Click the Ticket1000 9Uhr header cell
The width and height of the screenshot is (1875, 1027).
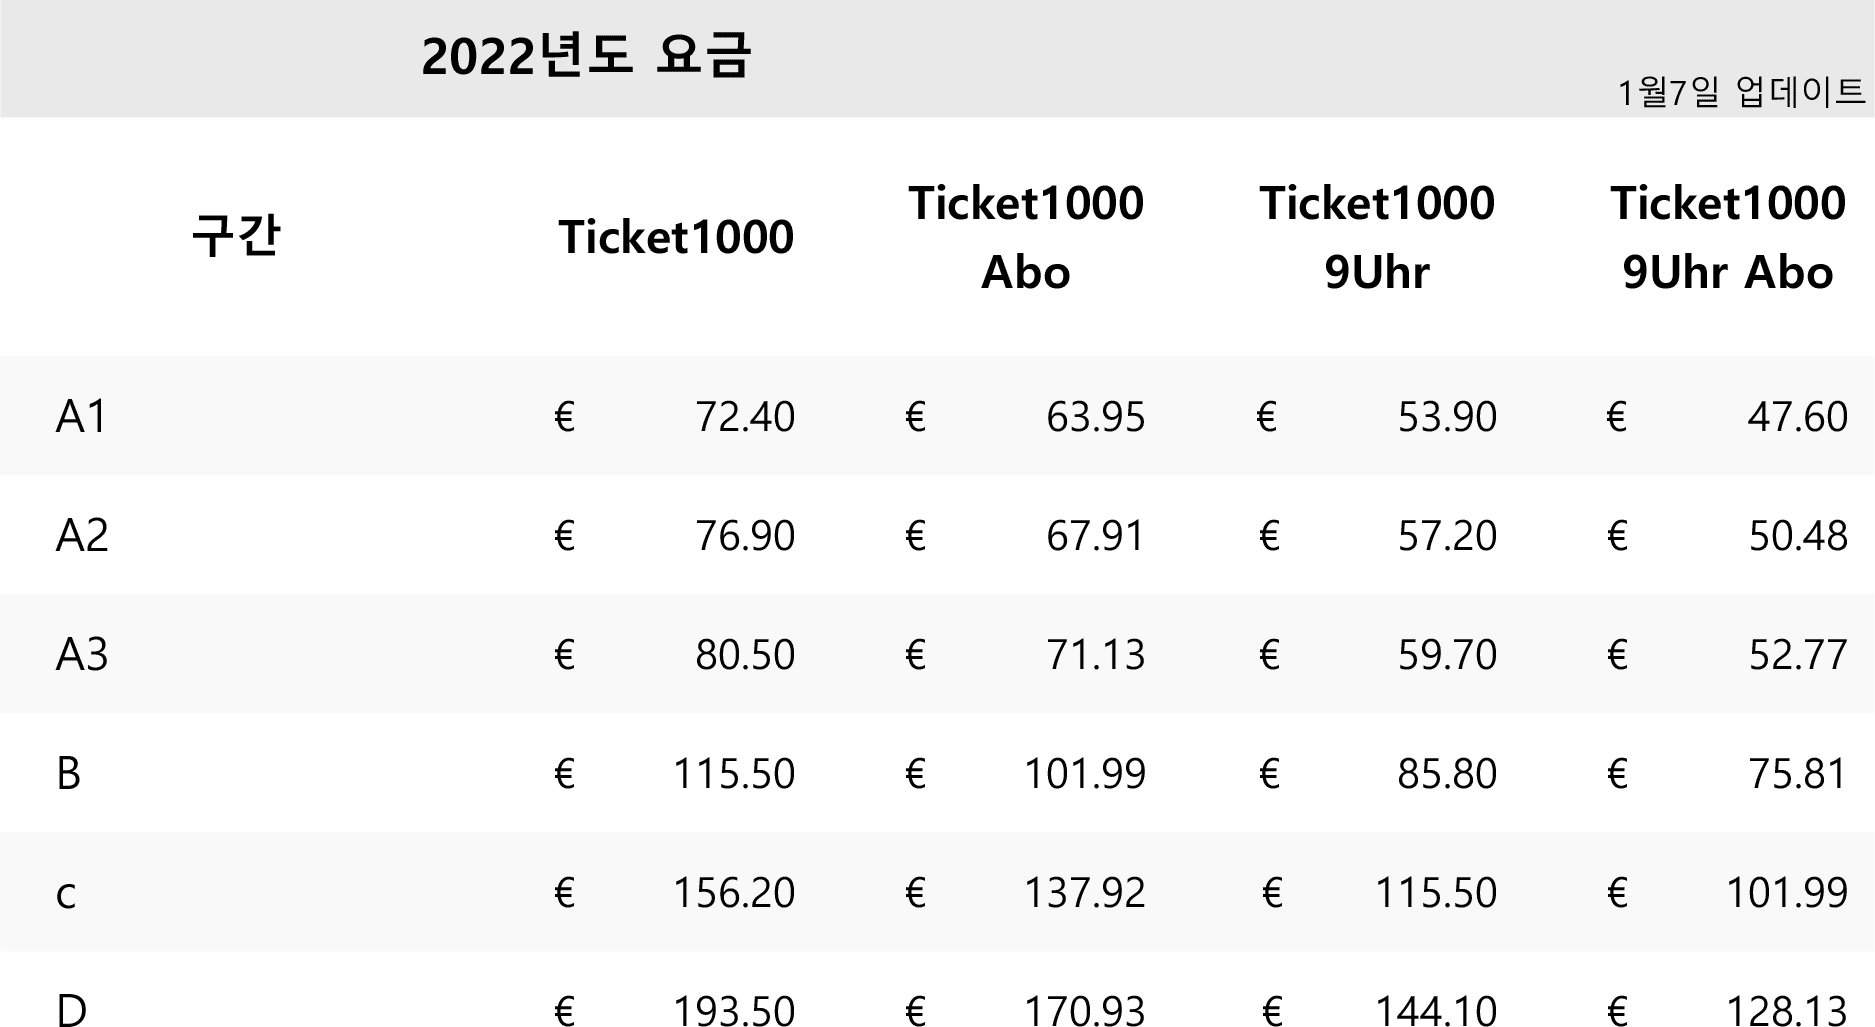(1377, 237)
